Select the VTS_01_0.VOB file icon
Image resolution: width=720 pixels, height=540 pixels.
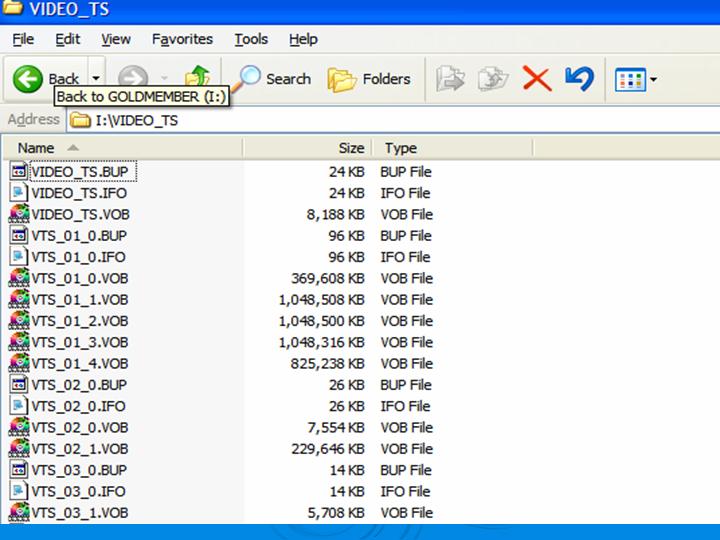tap(19, 278)
